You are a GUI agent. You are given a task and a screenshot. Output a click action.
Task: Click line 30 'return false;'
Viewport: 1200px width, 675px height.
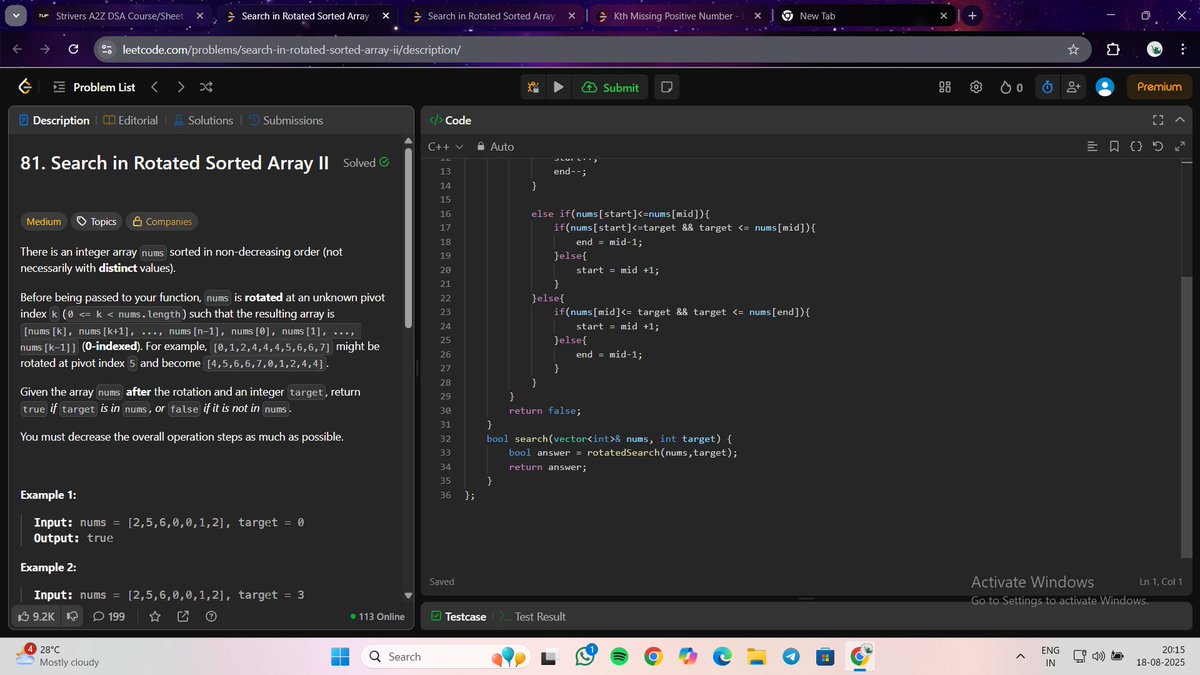544,411
